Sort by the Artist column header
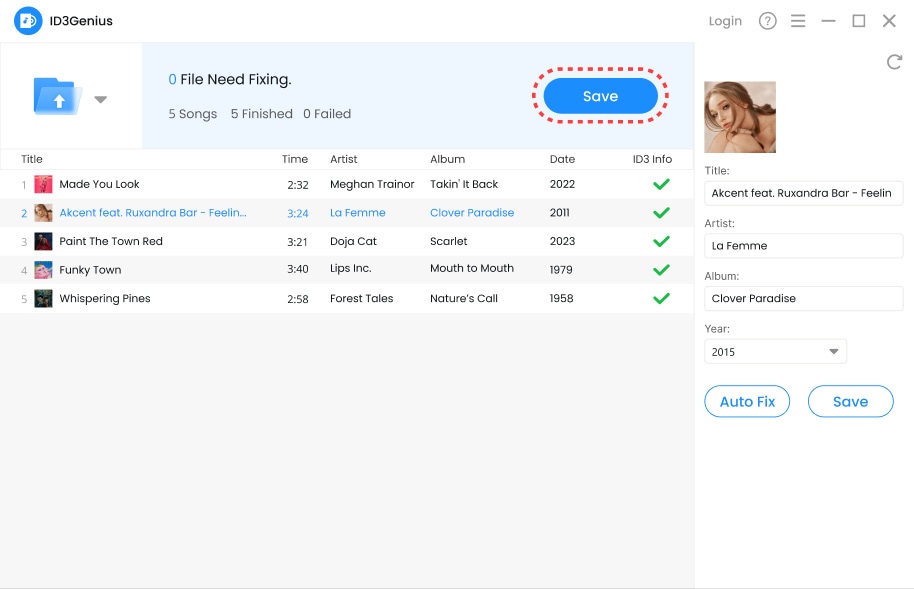 point(343,159)
